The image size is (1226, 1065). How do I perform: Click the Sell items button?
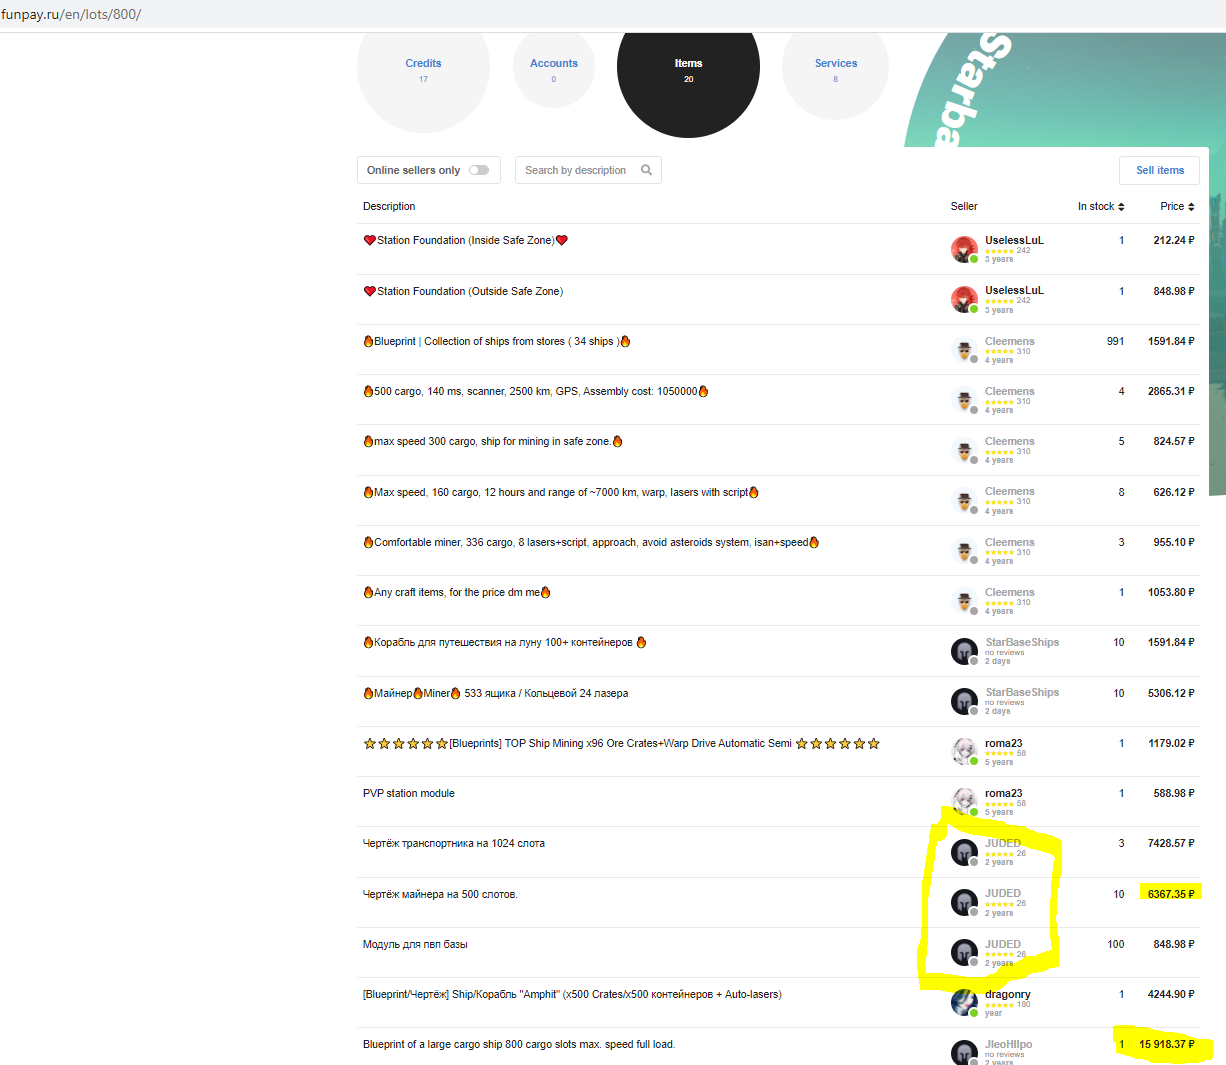[1160, 170]
